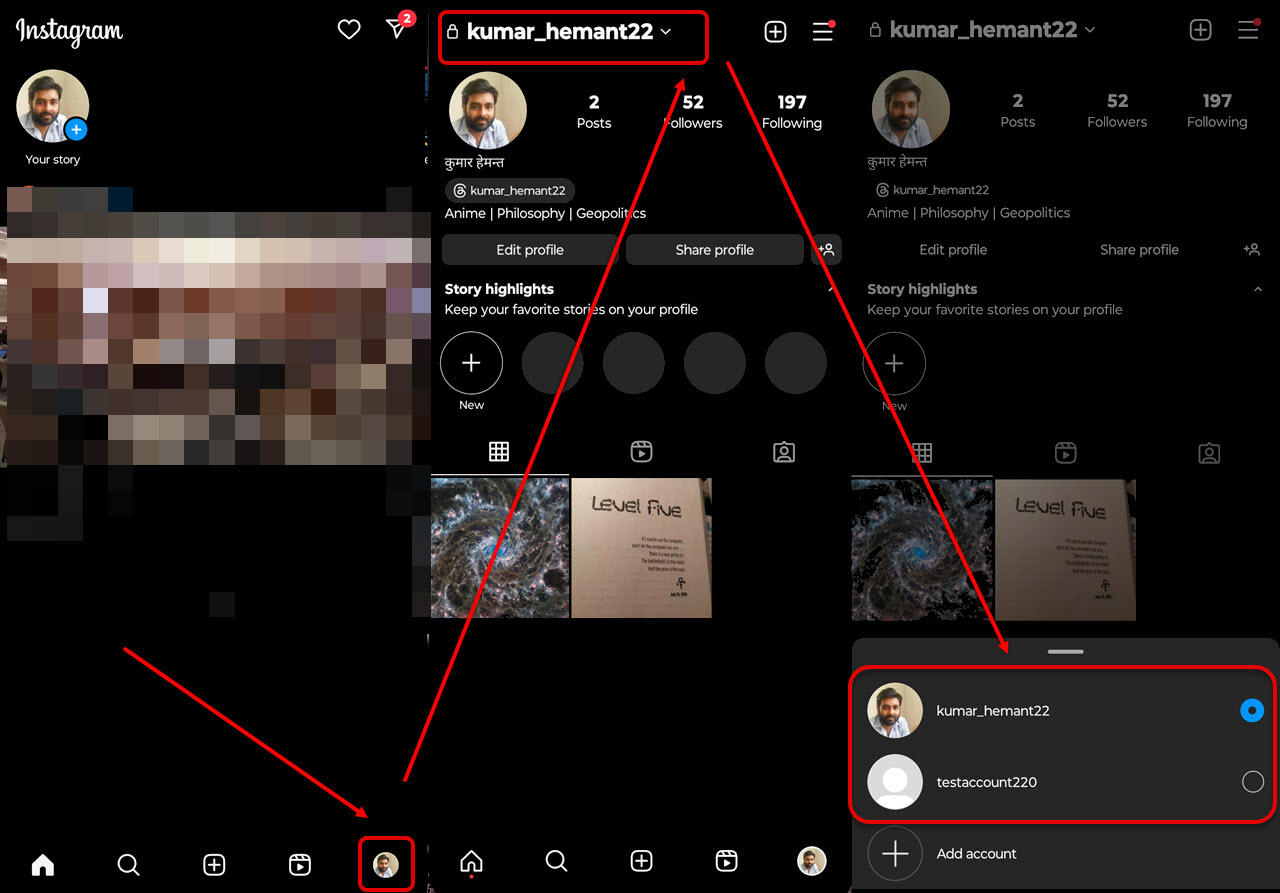Tap dimmed create plus icon behind account sheet
This screenshot has width=1280, height=893.
coord(1200,30)
